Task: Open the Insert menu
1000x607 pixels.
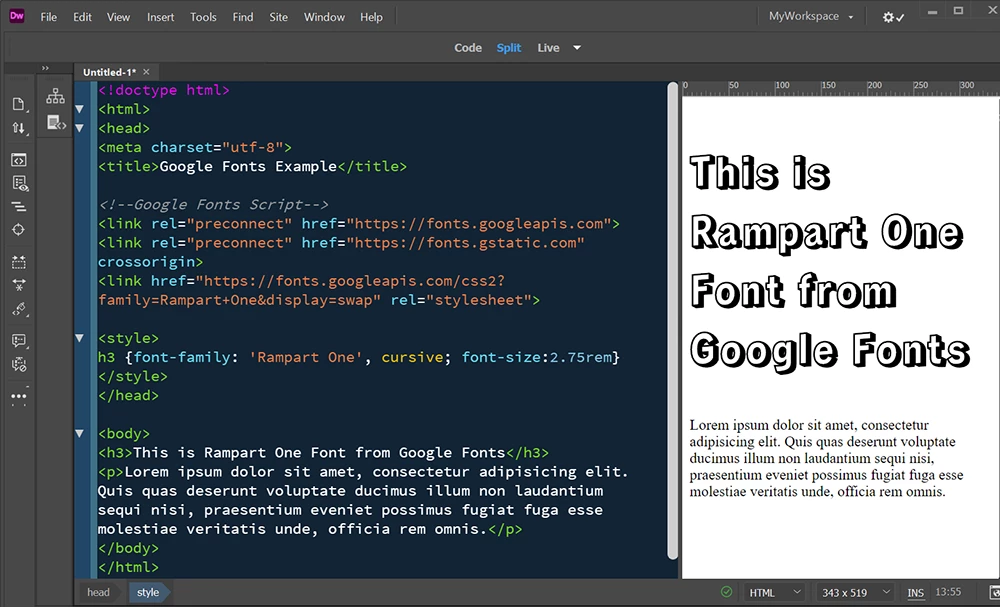Action: [160, 17]
